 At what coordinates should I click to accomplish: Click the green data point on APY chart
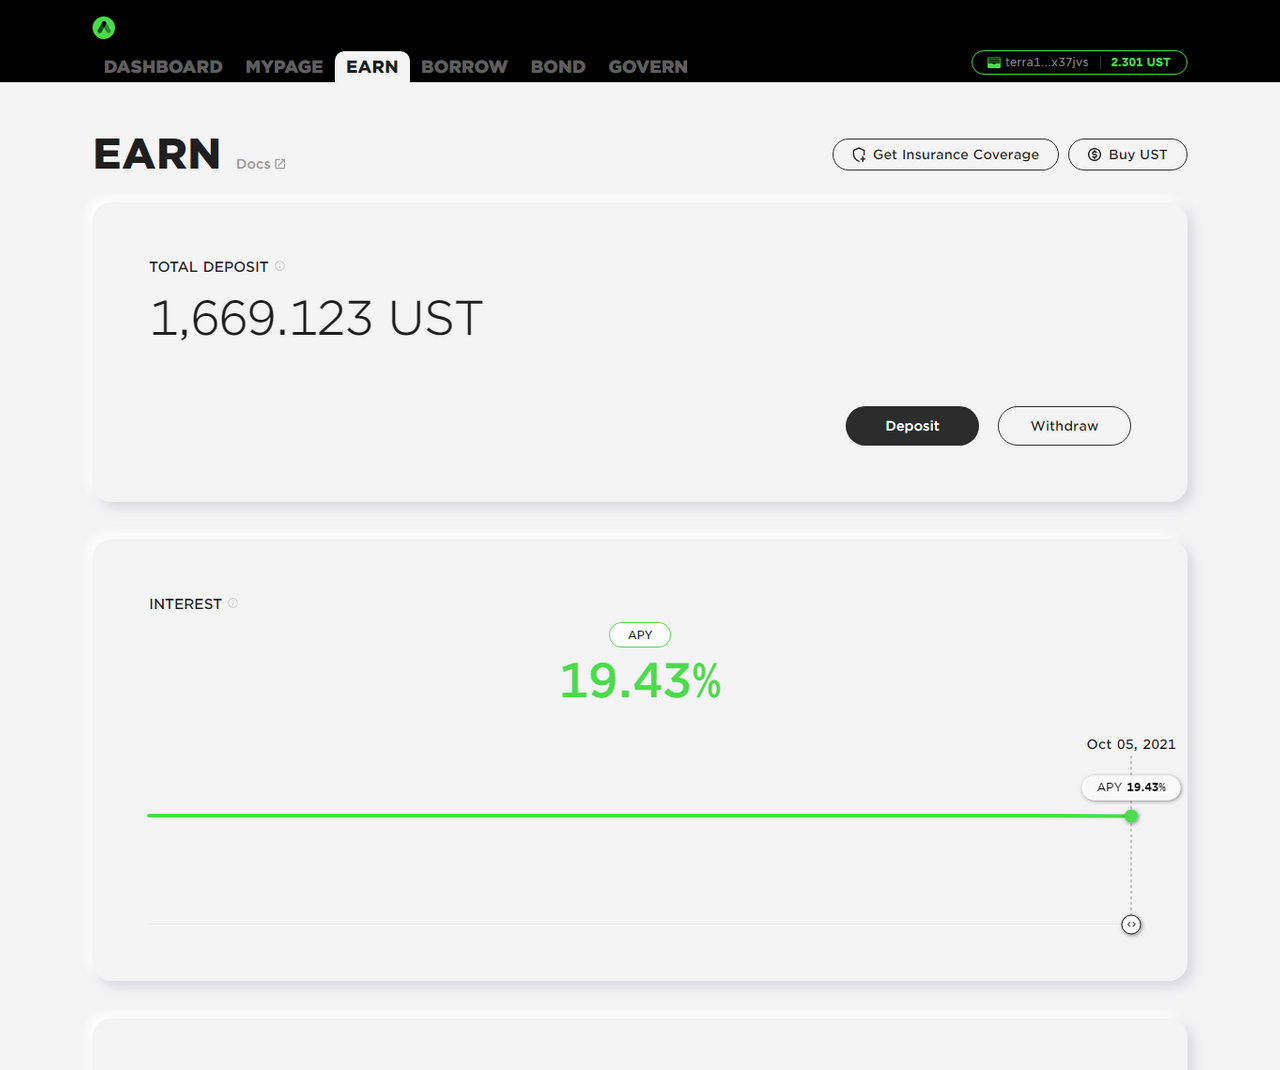(1131, 816)
